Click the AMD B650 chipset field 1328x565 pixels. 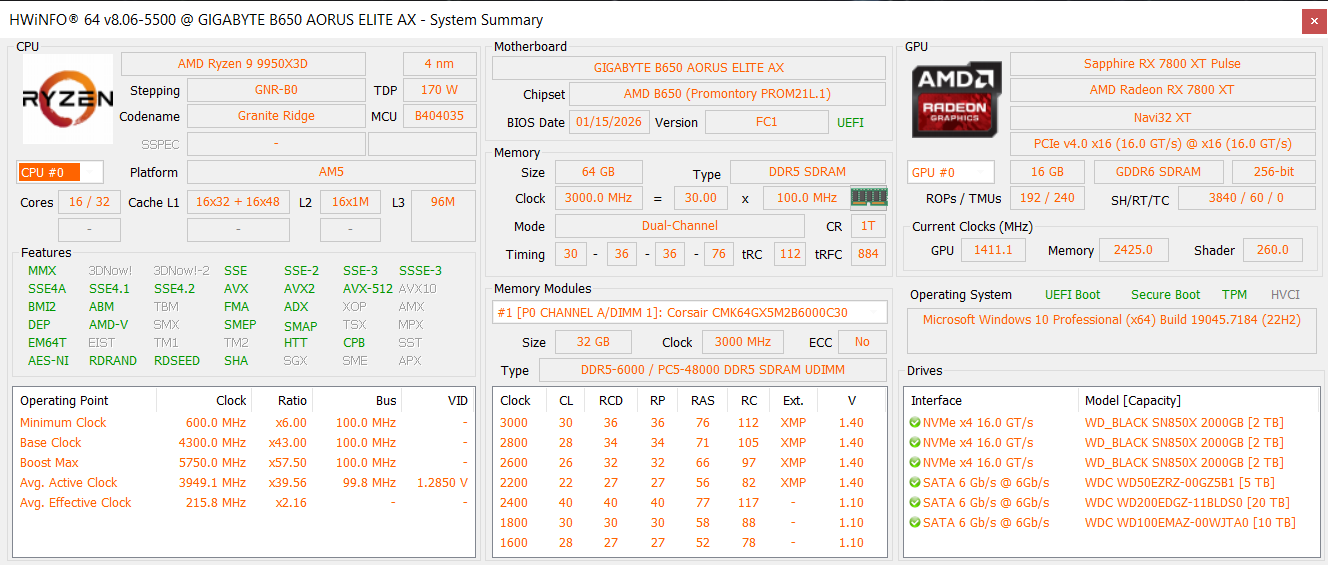coord(727,94)
